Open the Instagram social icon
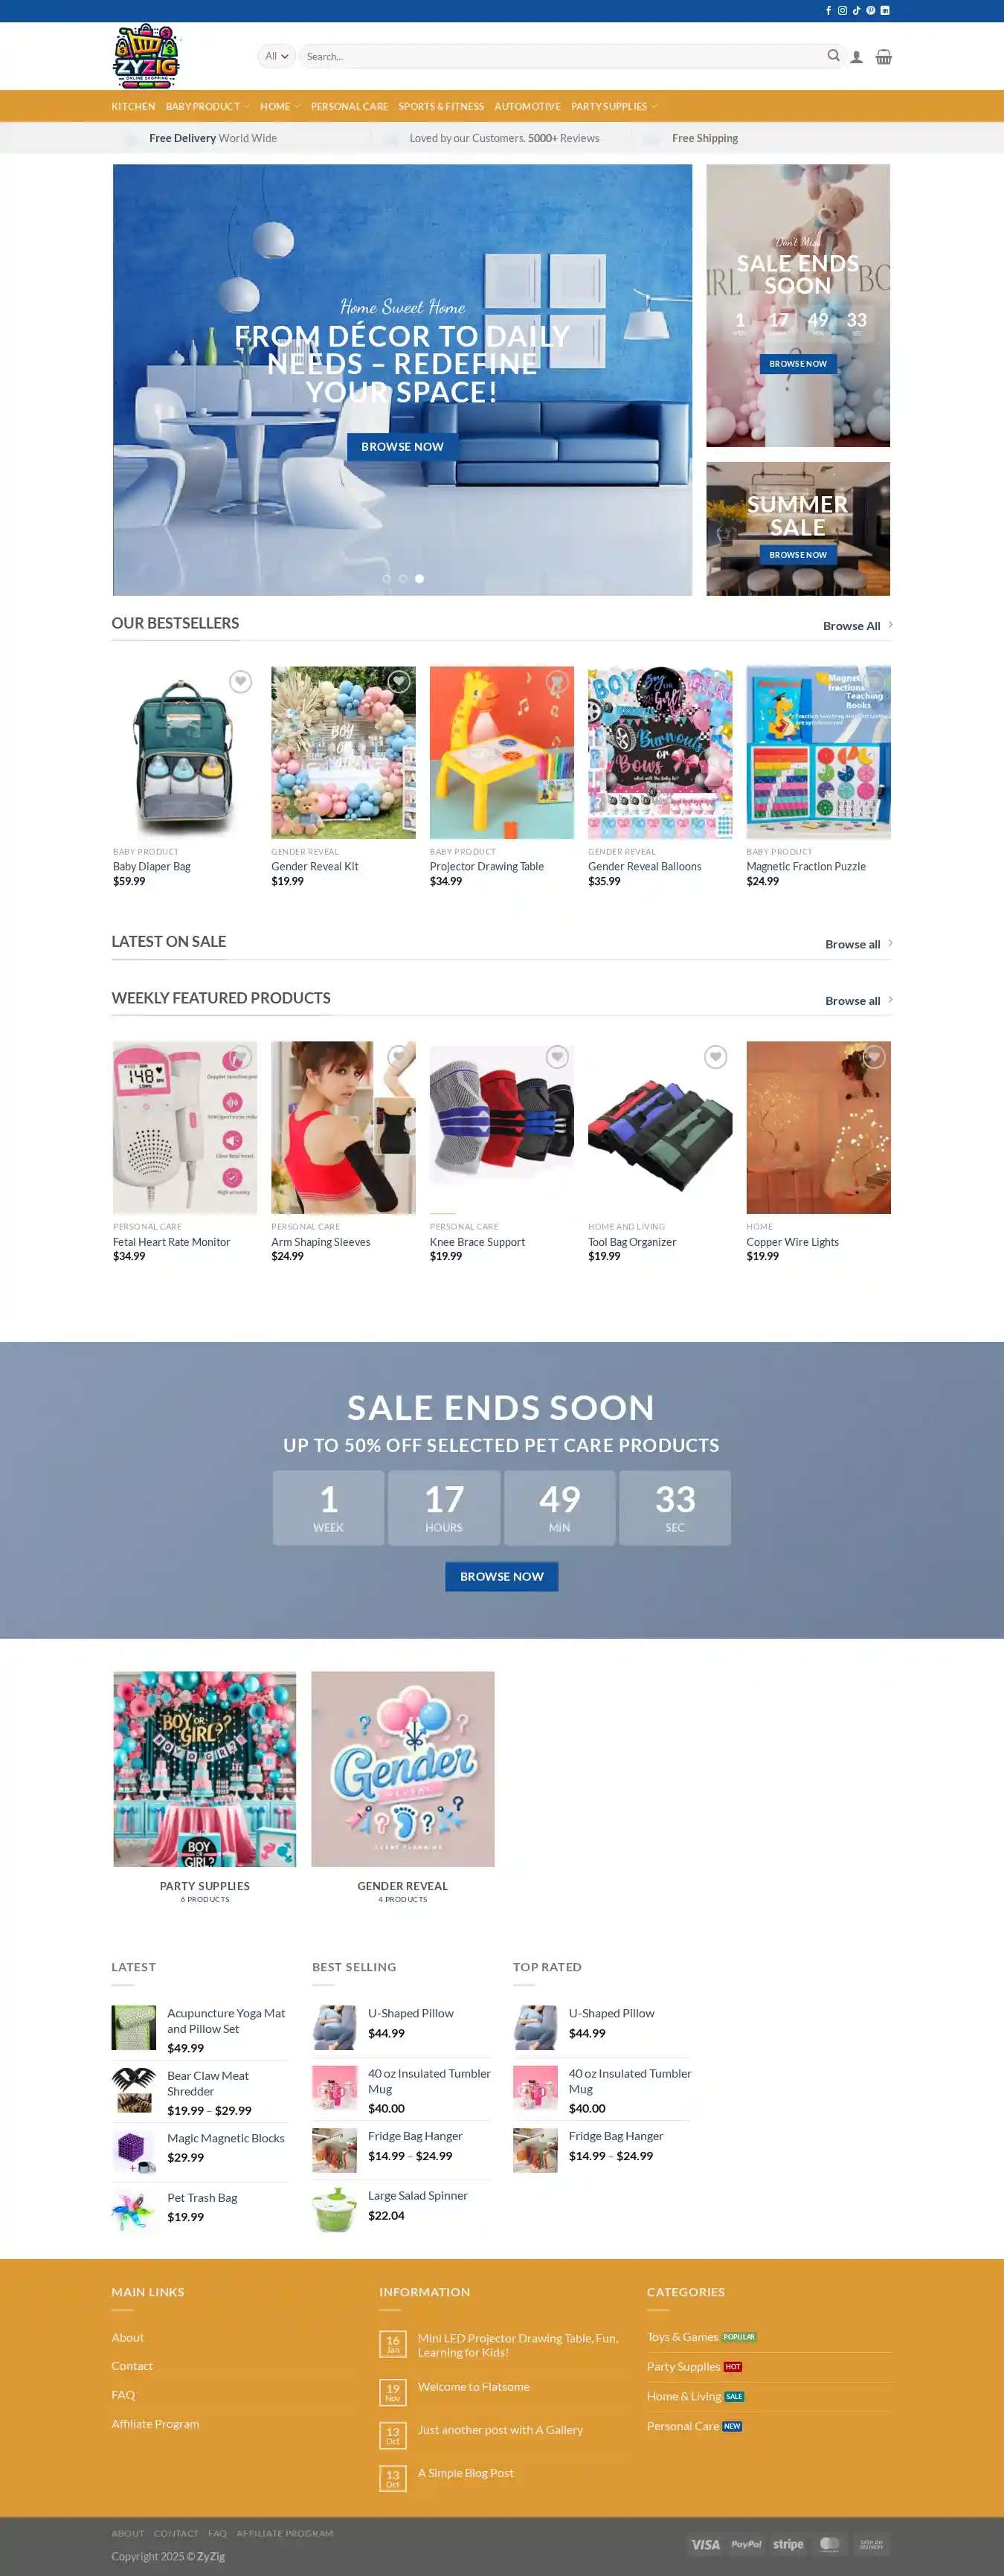The image size is (1004, 2576). (x=842, y=10)
